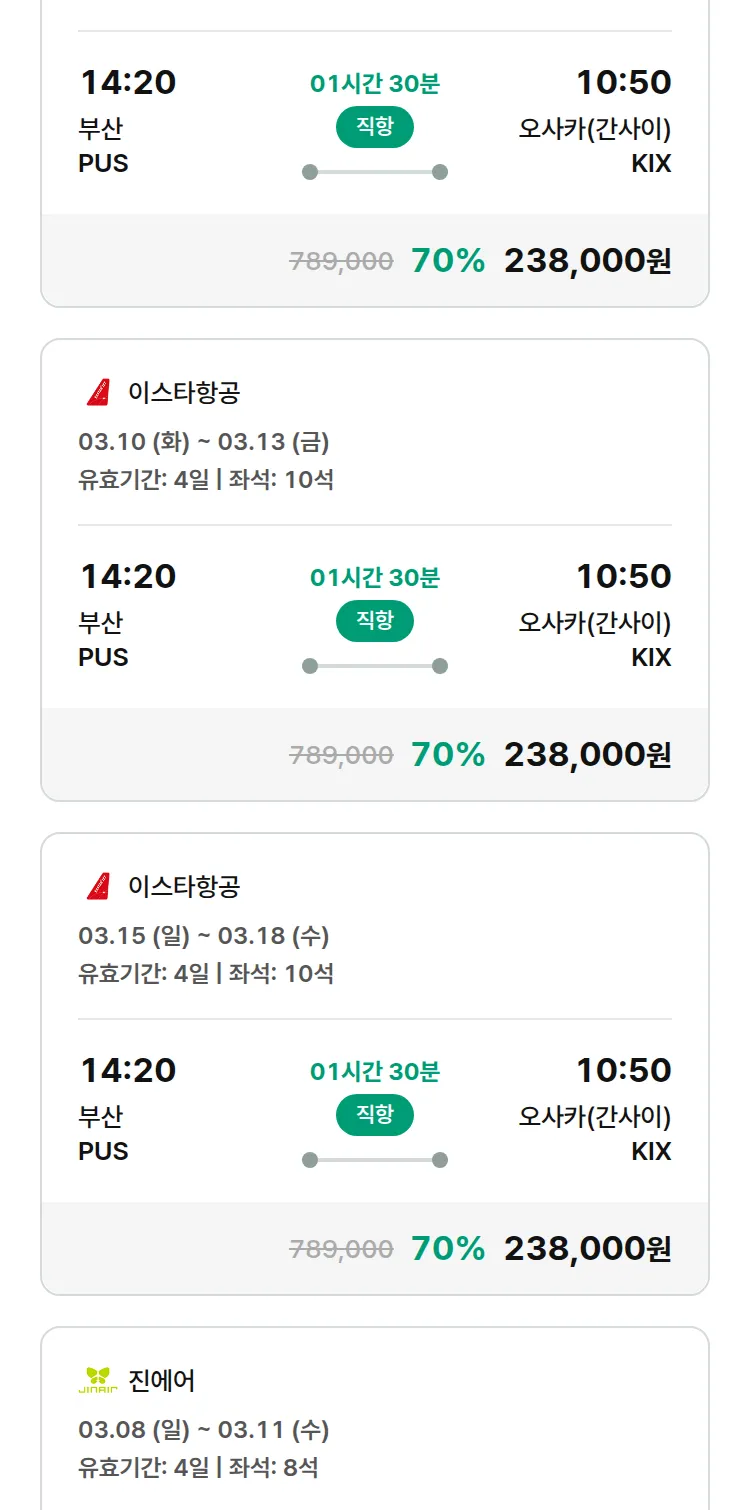Click the Eastar Jet logo on 03.15 card
Viewport: 750px width, 1510px height.
(98, 887)
